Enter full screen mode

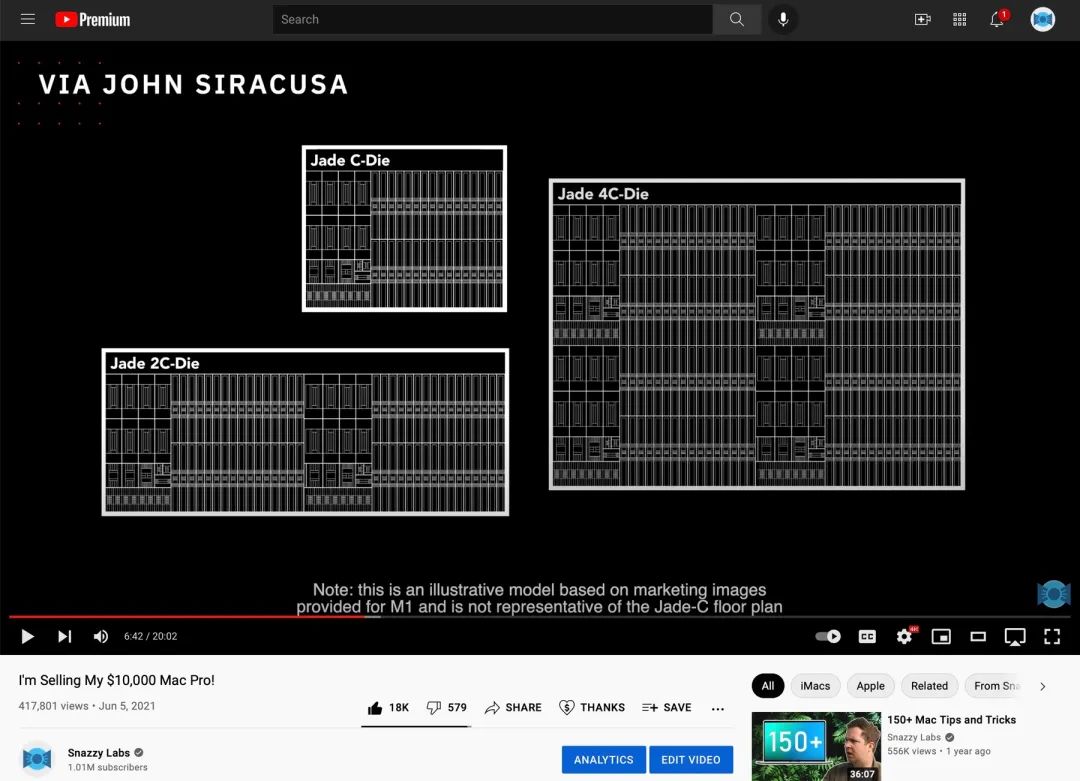[x=1052, y=636]
